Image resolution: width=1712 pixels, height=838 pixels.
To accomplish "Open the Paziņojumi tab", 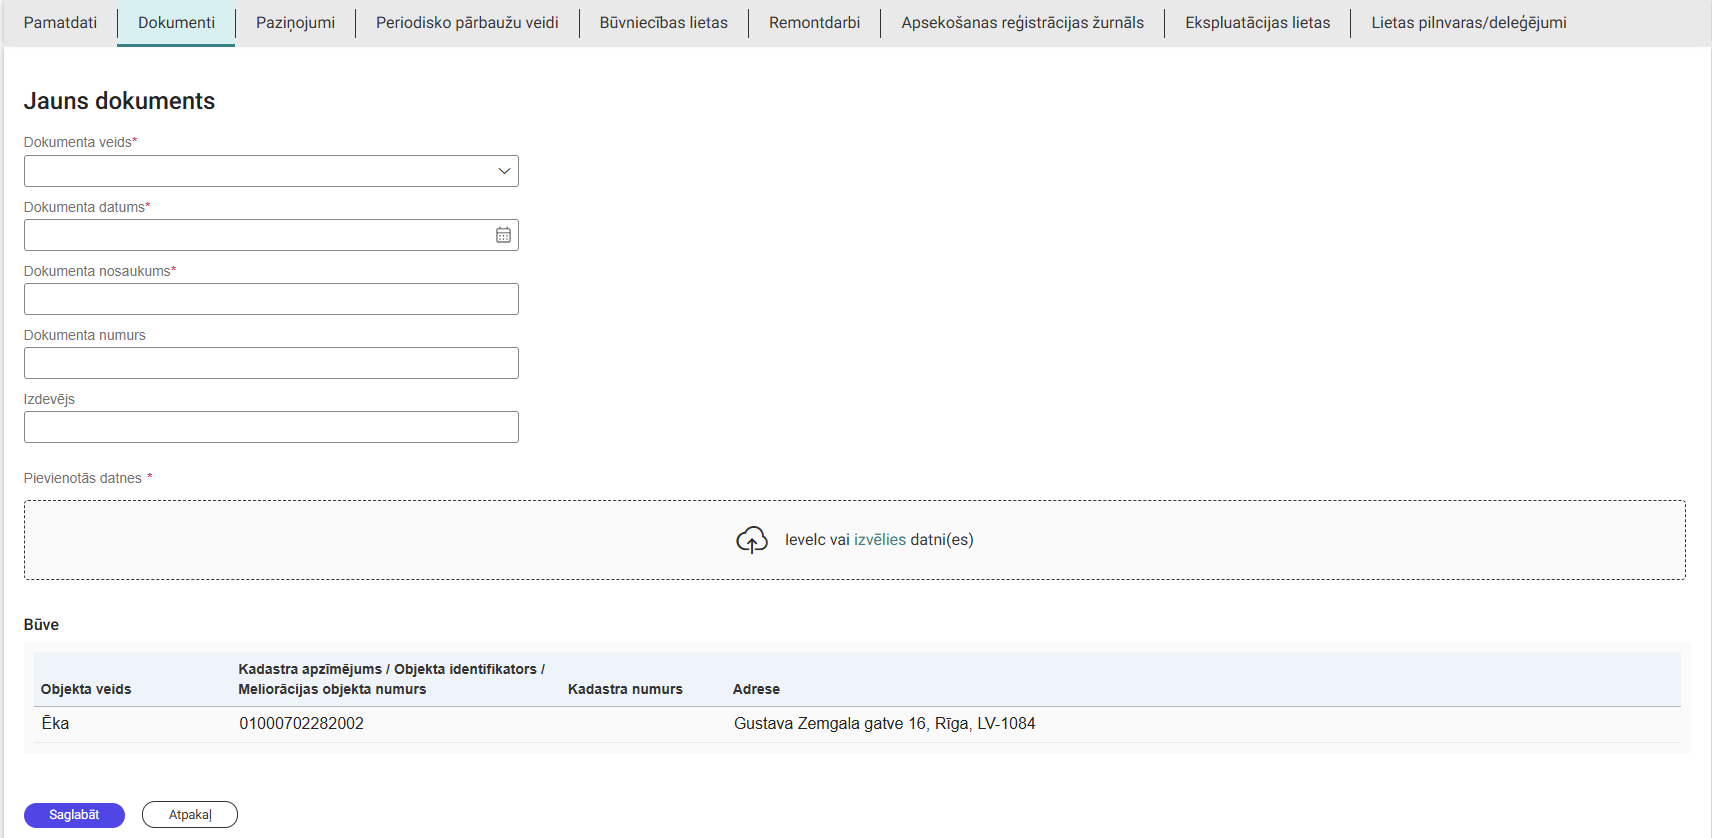I will coord(295,23).
